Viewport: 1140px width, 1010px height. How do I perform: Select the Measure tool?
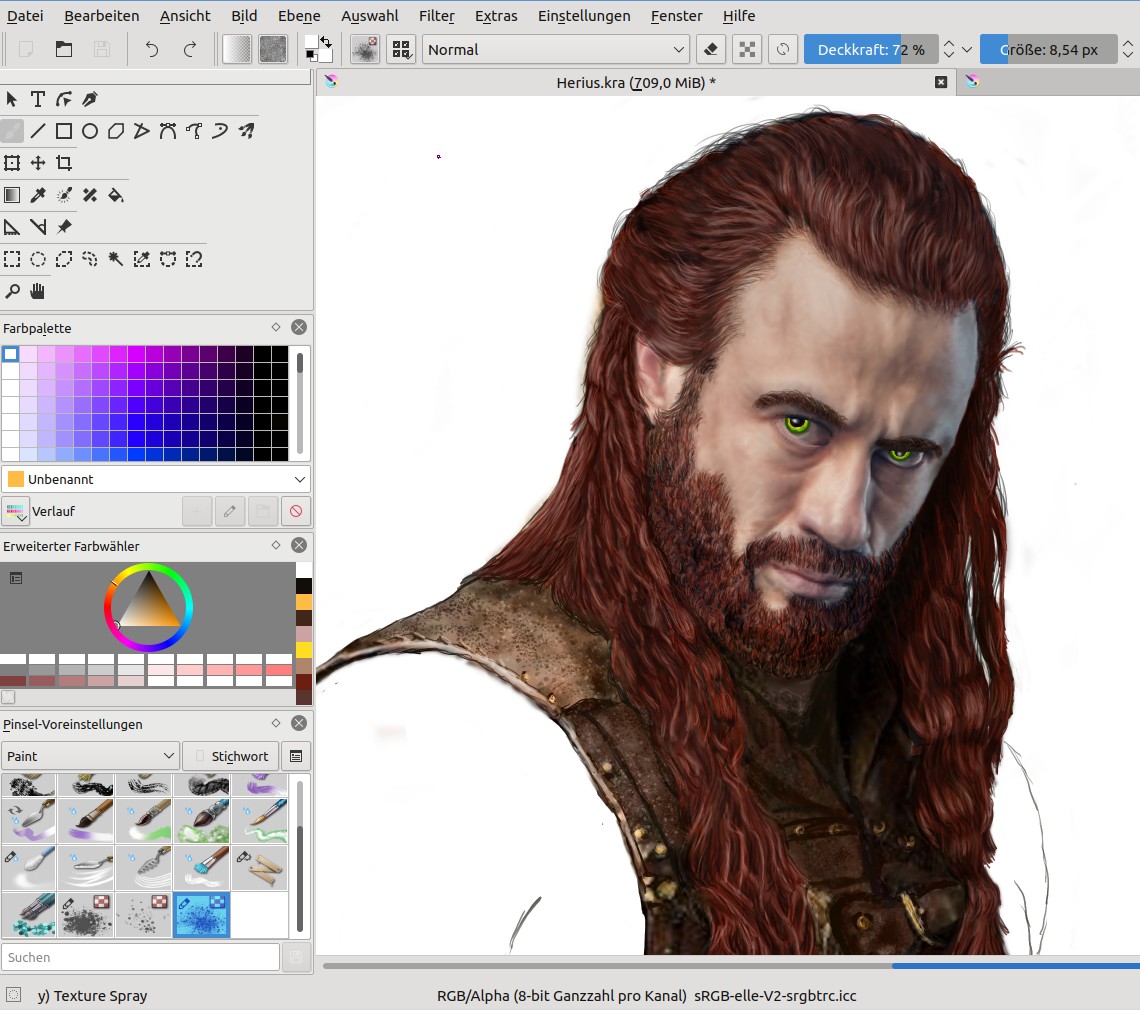[38, 227]
